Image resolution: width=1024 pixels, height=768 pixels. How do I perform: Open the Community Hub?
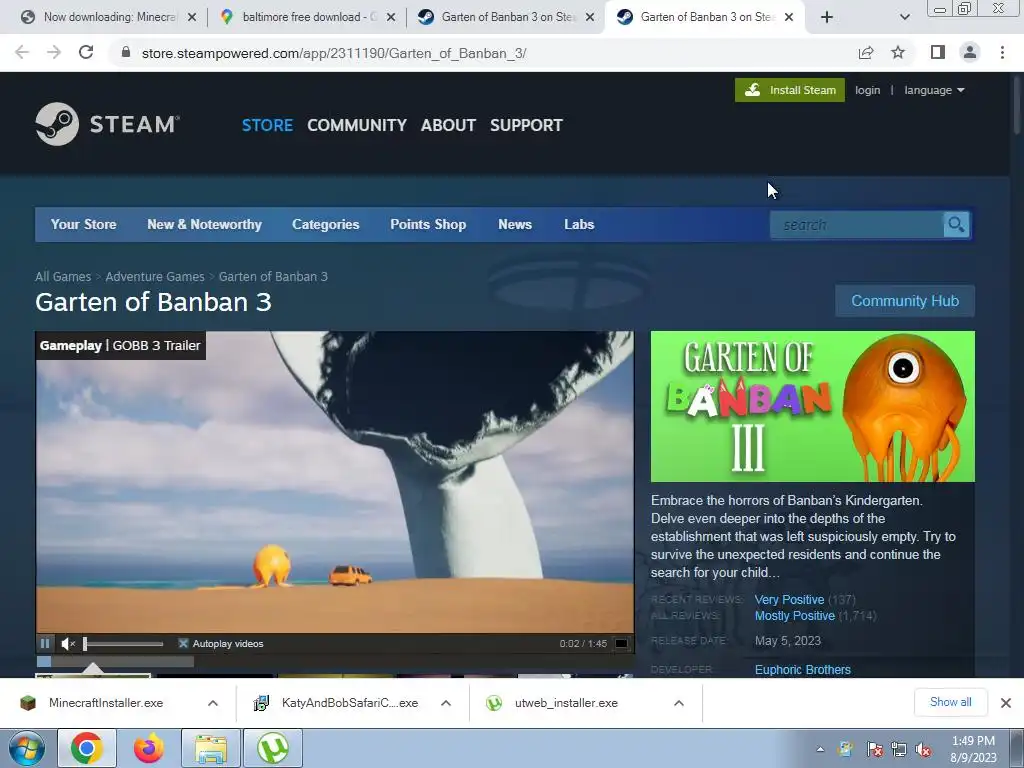(904, 301)
